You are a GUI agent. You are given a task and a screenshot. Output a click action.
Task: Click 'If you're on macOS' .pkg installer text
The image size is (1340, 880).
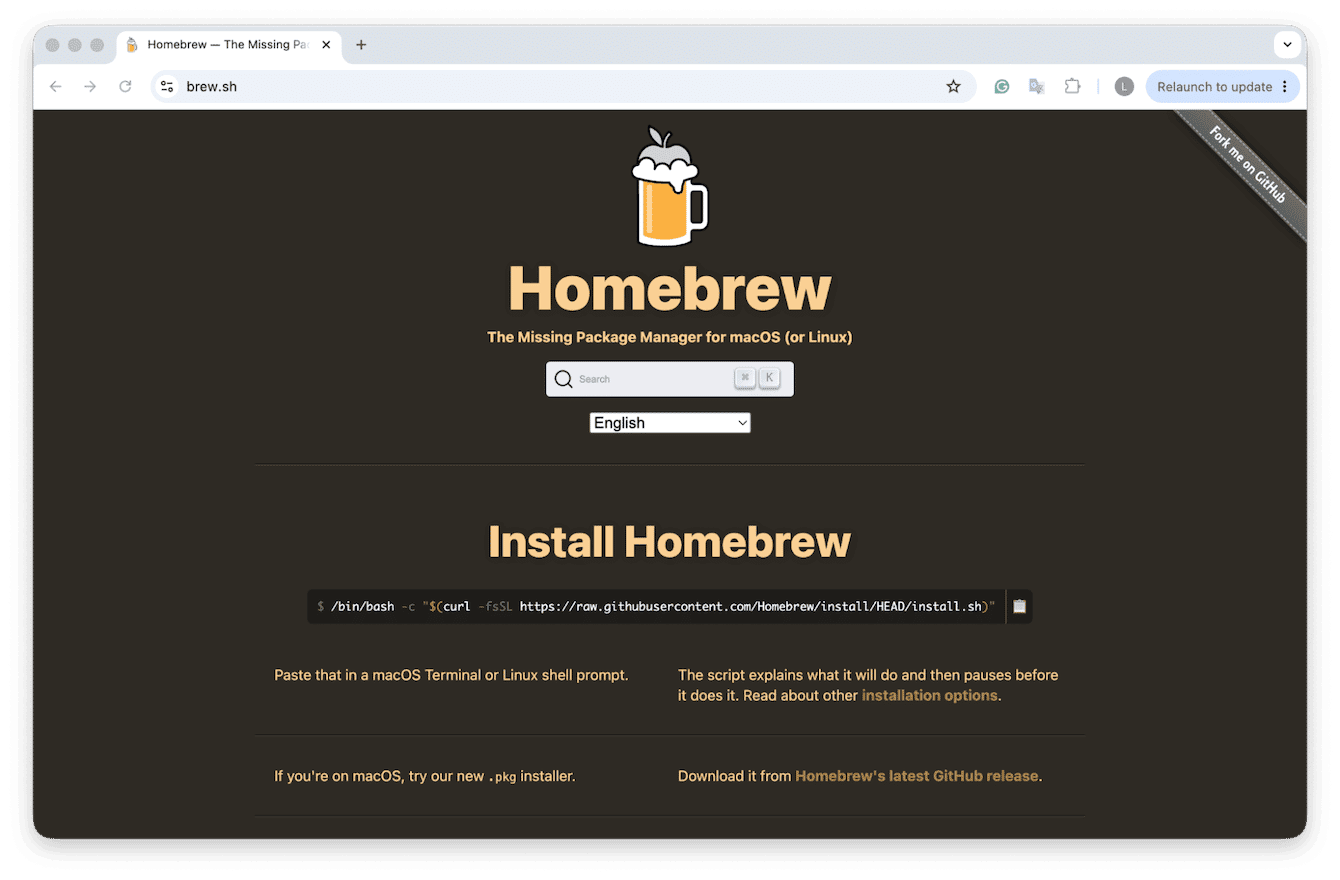coord(425,776)
